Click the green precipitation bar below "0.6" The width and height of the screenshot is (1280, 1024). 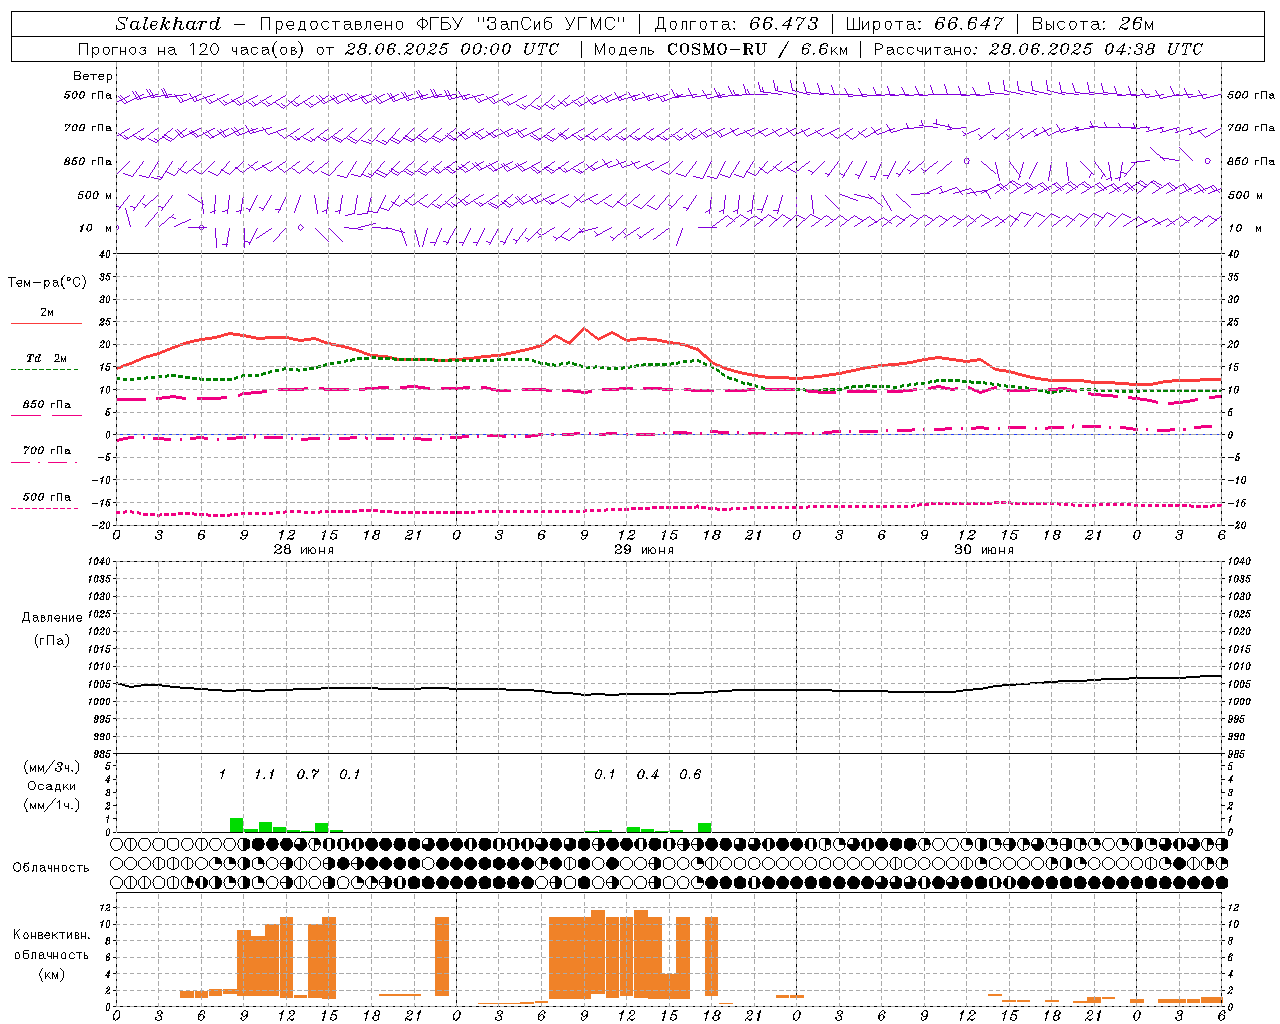tap(705, 827)
